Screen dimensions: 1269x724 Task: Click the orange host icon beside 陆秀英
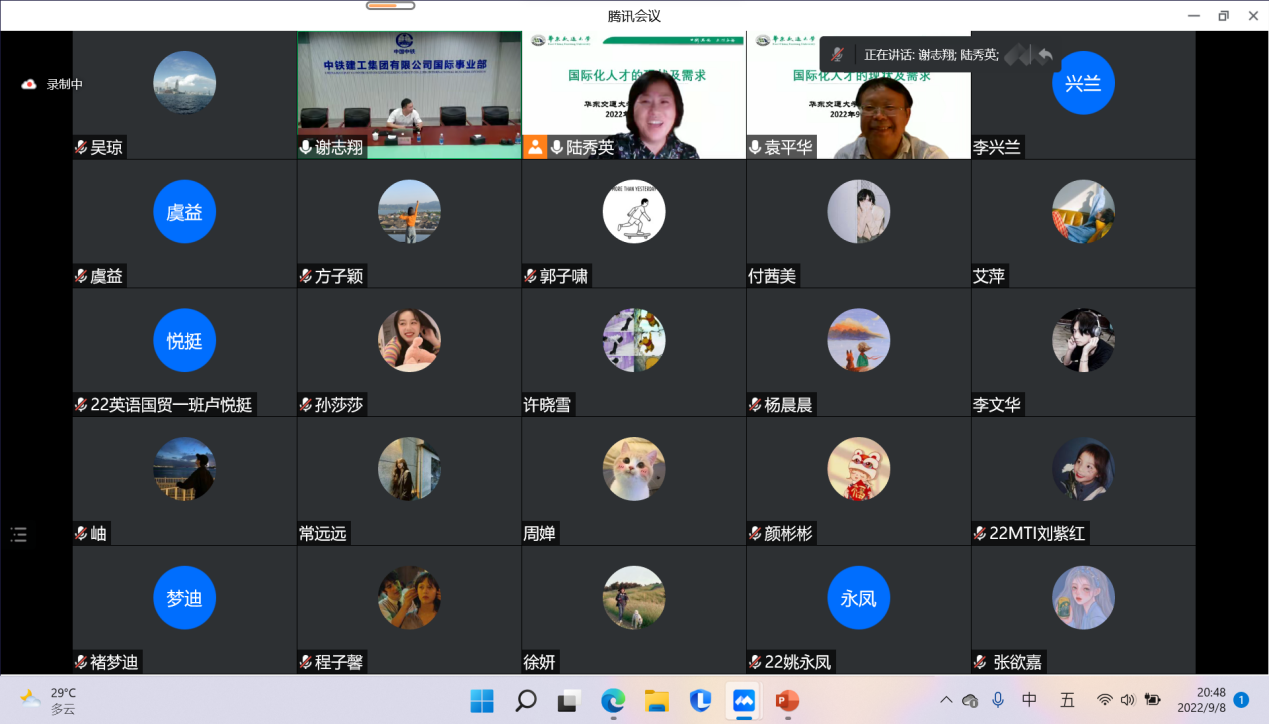536,148
